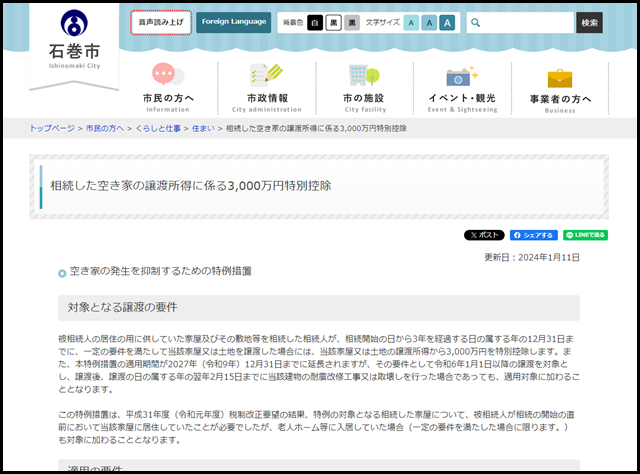Screen dimensions: 640x474
Task: Open the 市の施設 menu label
Action: click(x=364, y=98)
